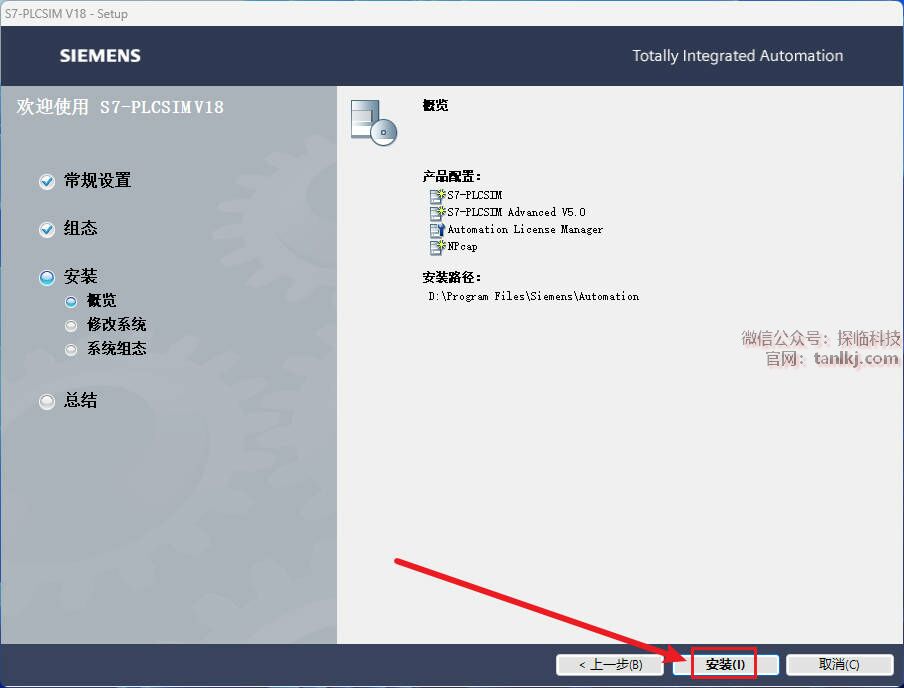The width and height of the screenshot is (904, 688).
Task: Click the S7-PLCSIM product icon
Action: tap(438, 196)
